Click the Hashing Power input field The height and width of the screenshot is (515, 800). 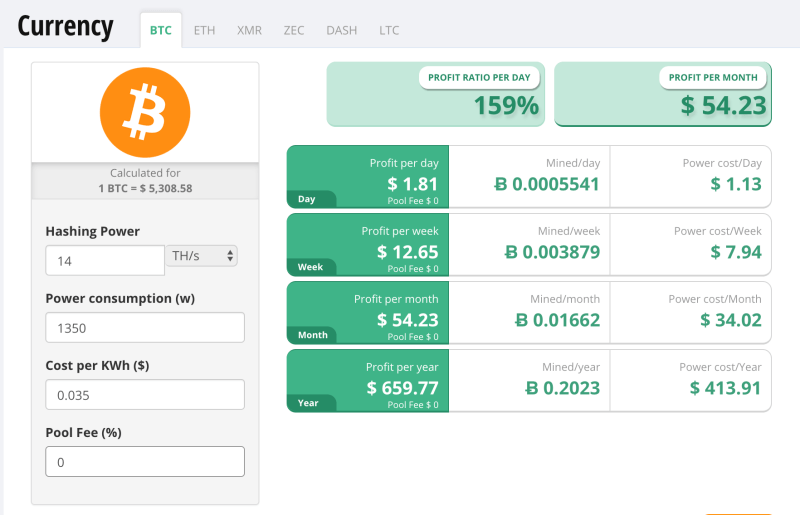105,260
